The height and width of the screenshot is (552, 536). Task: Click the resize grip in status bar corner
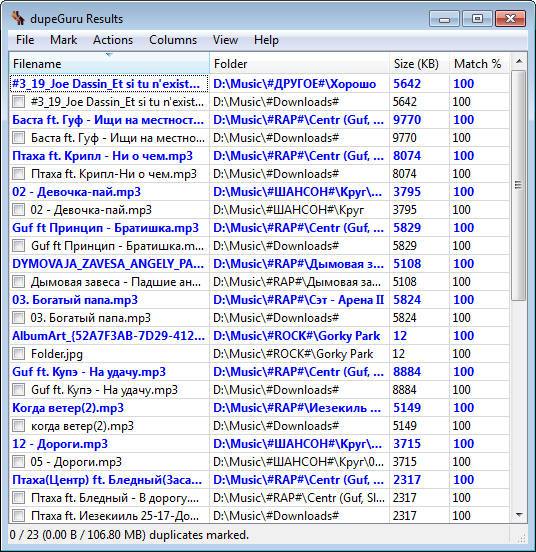pyautogui.click(x=522, y=538)
